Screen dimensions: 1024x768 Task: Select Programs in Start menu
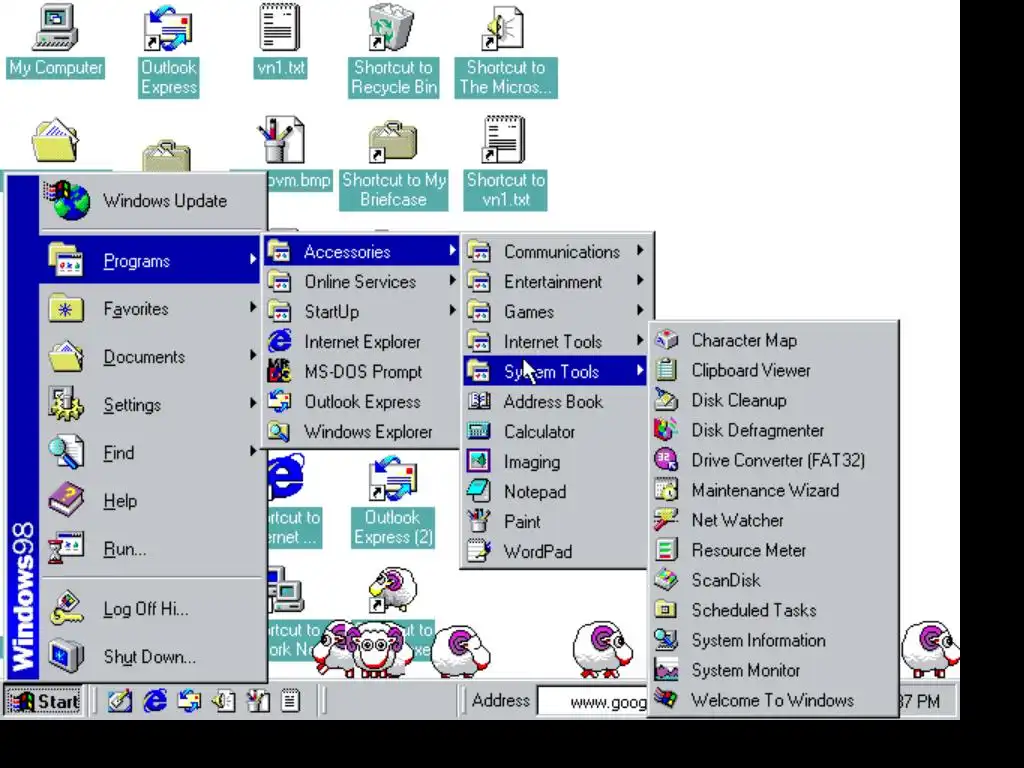click(x=151, y=261)
